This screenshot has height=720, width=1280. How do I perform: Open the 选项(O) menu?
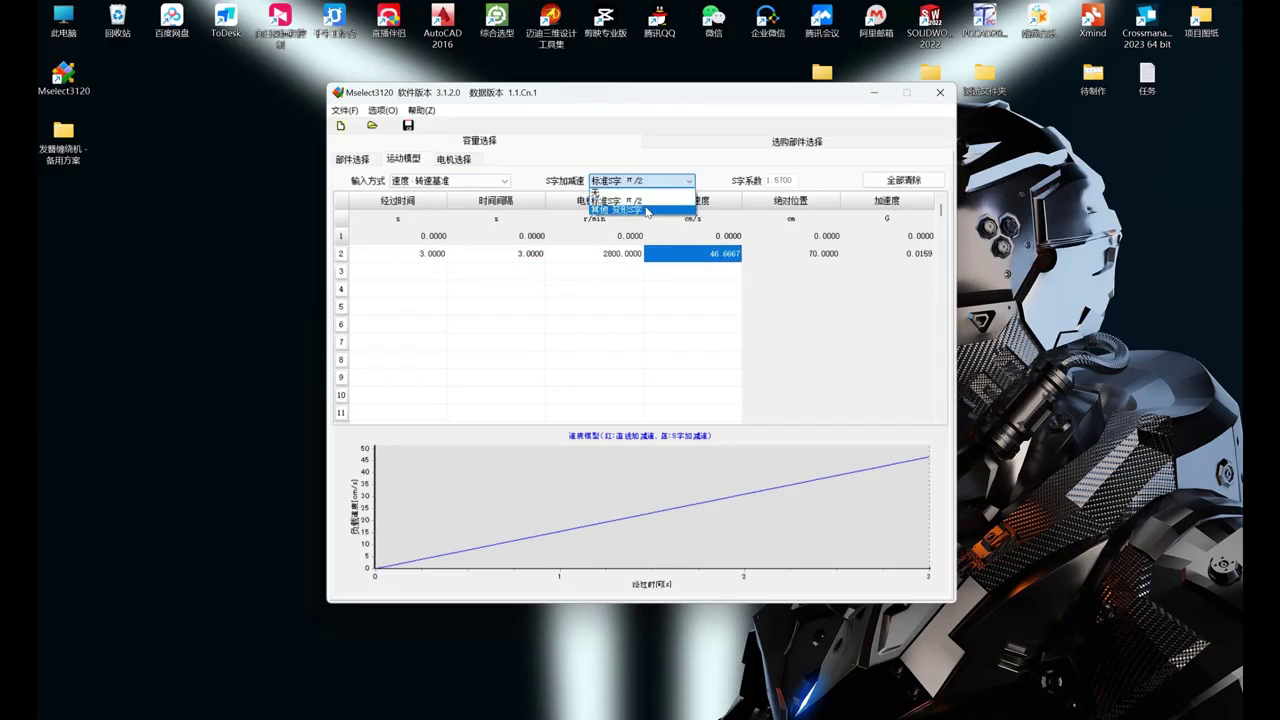click(382, 110)
